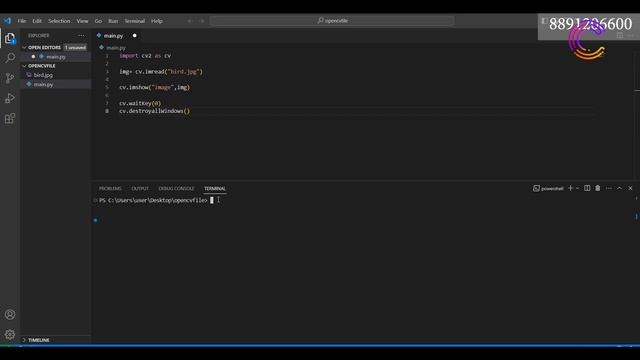Open terminal panel more actions ellipsis
Image resolution: width=640 pixels, height=360 pixels.
(609, 188)
